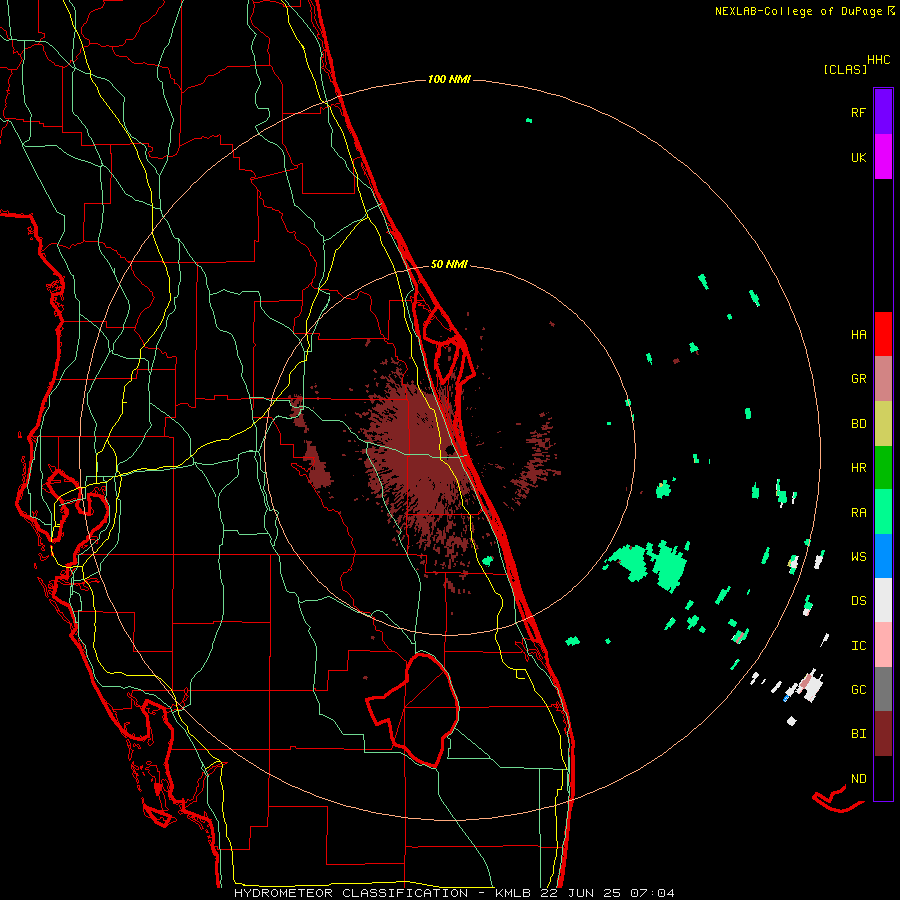
Task: Click the 'GC' legend label
Action: [x=858, y=690]
